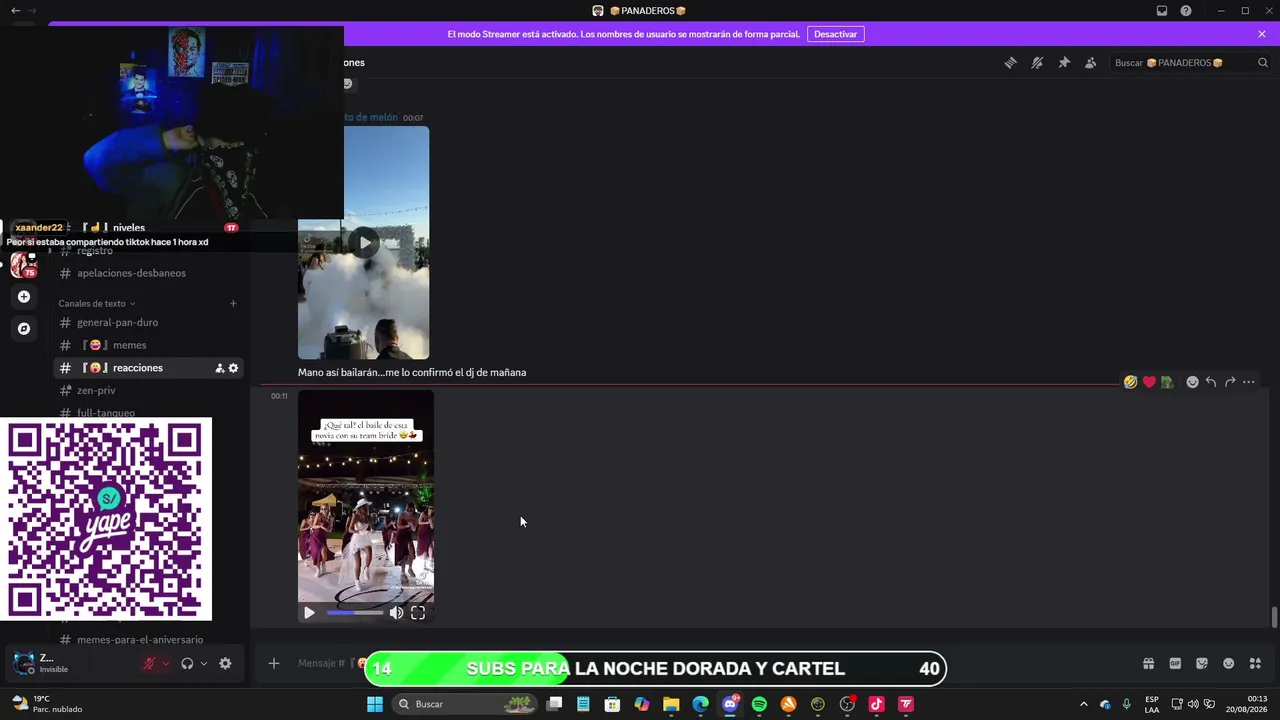Open the weather widget showing 19°C
Screen dimensions: 1280x720
46,704
